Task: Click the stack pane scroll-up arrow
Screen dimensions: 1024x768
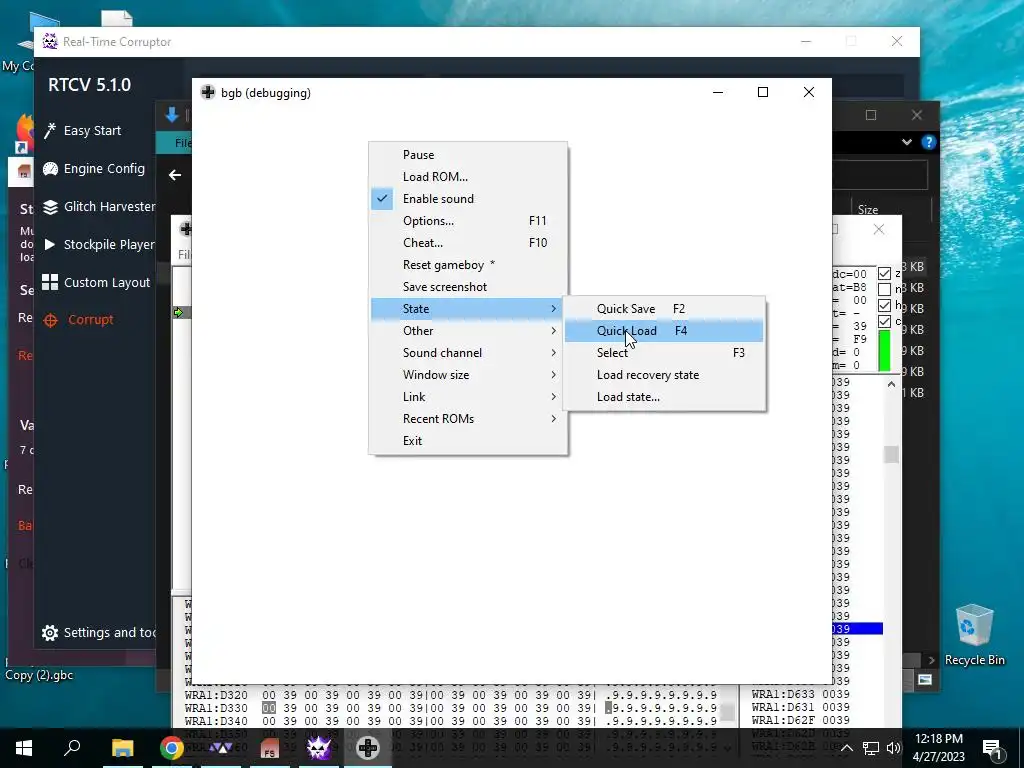Action: pos(891,385)
